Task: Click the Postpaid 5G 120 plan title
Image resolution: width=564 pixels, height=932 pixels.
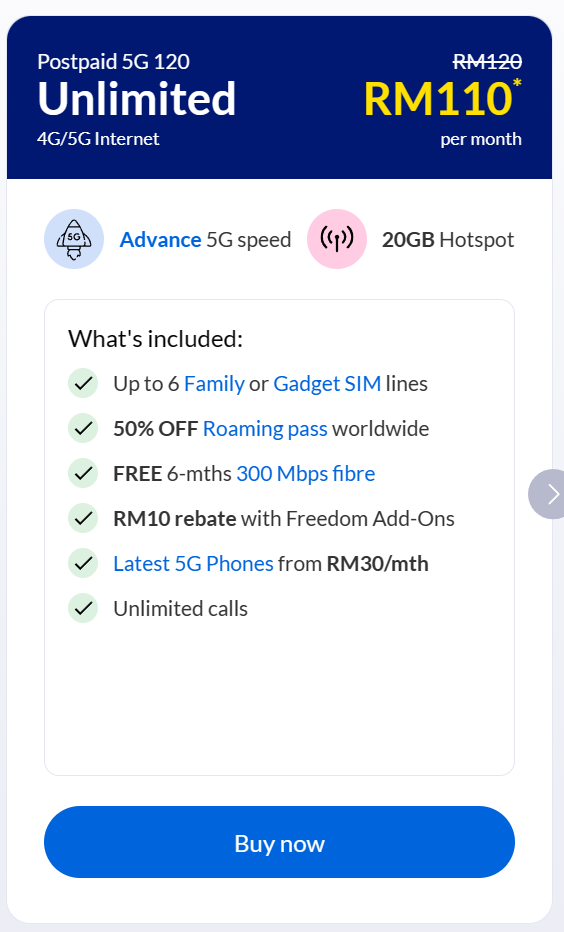Action: point(114,62)
